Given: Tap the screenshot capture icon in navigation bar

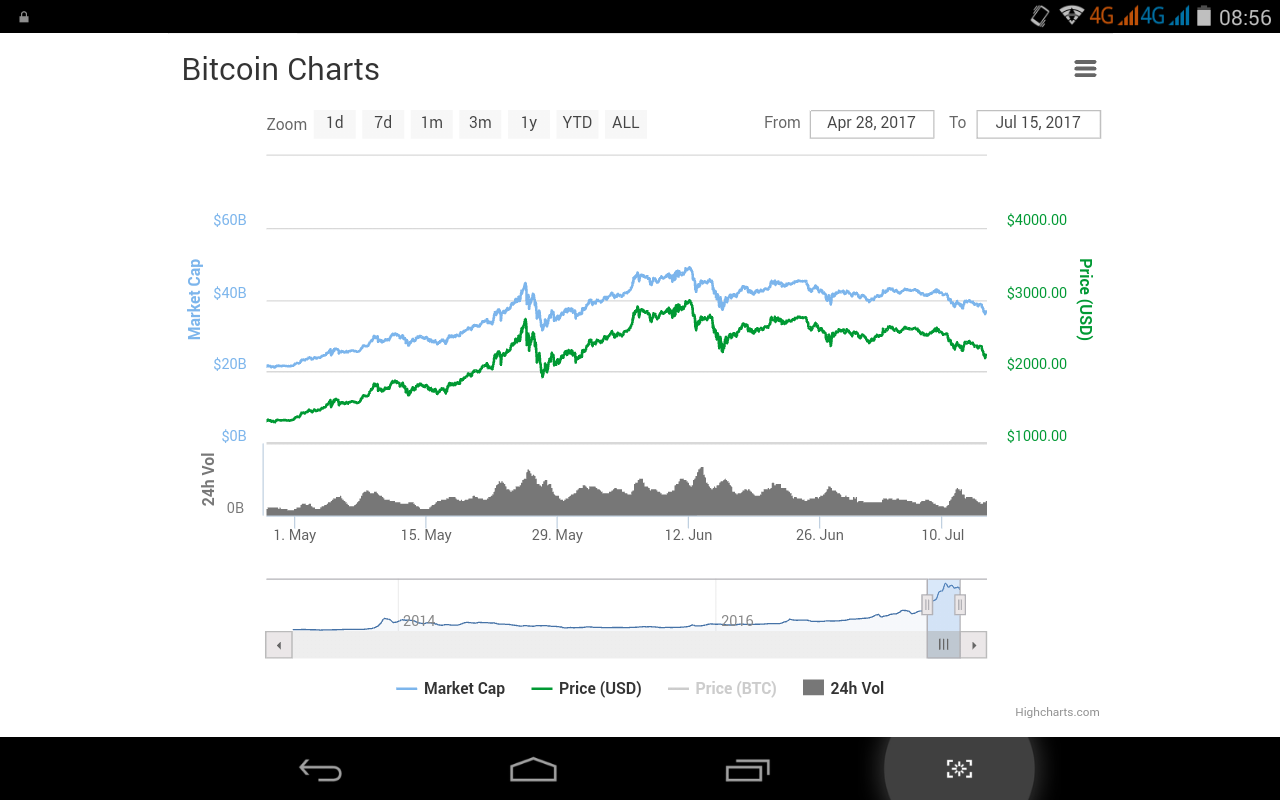Looking at the screenshot, I should pos(959,768).
